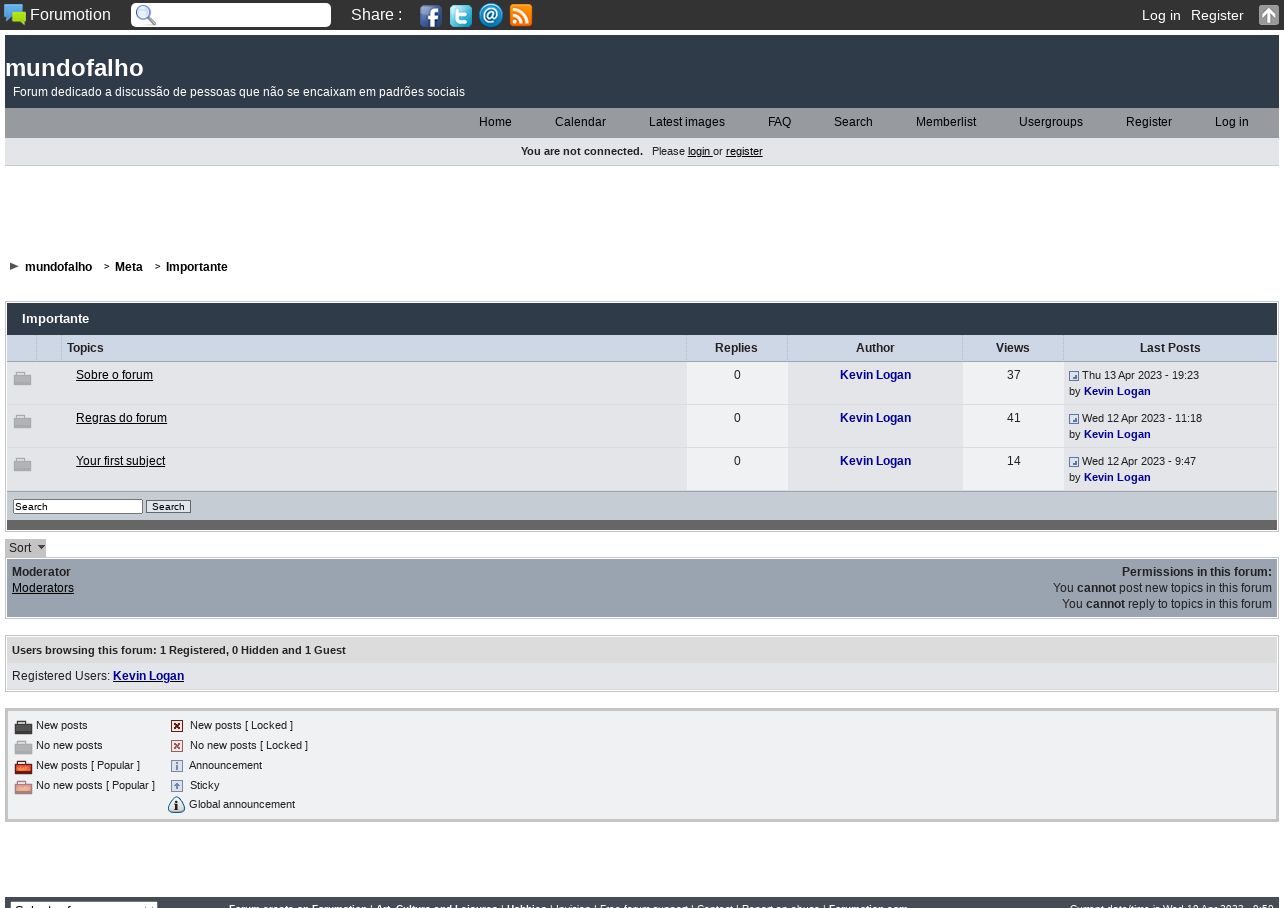1284x908 pixels.
Task: View last post icon for Regras do forum
Action: click(1074, 419)
